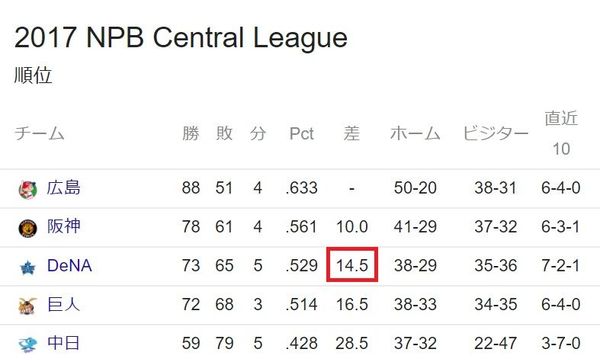Click the 勝 wins column header
This screenshot has height=362, width=600.
click(x=191, y=134)
